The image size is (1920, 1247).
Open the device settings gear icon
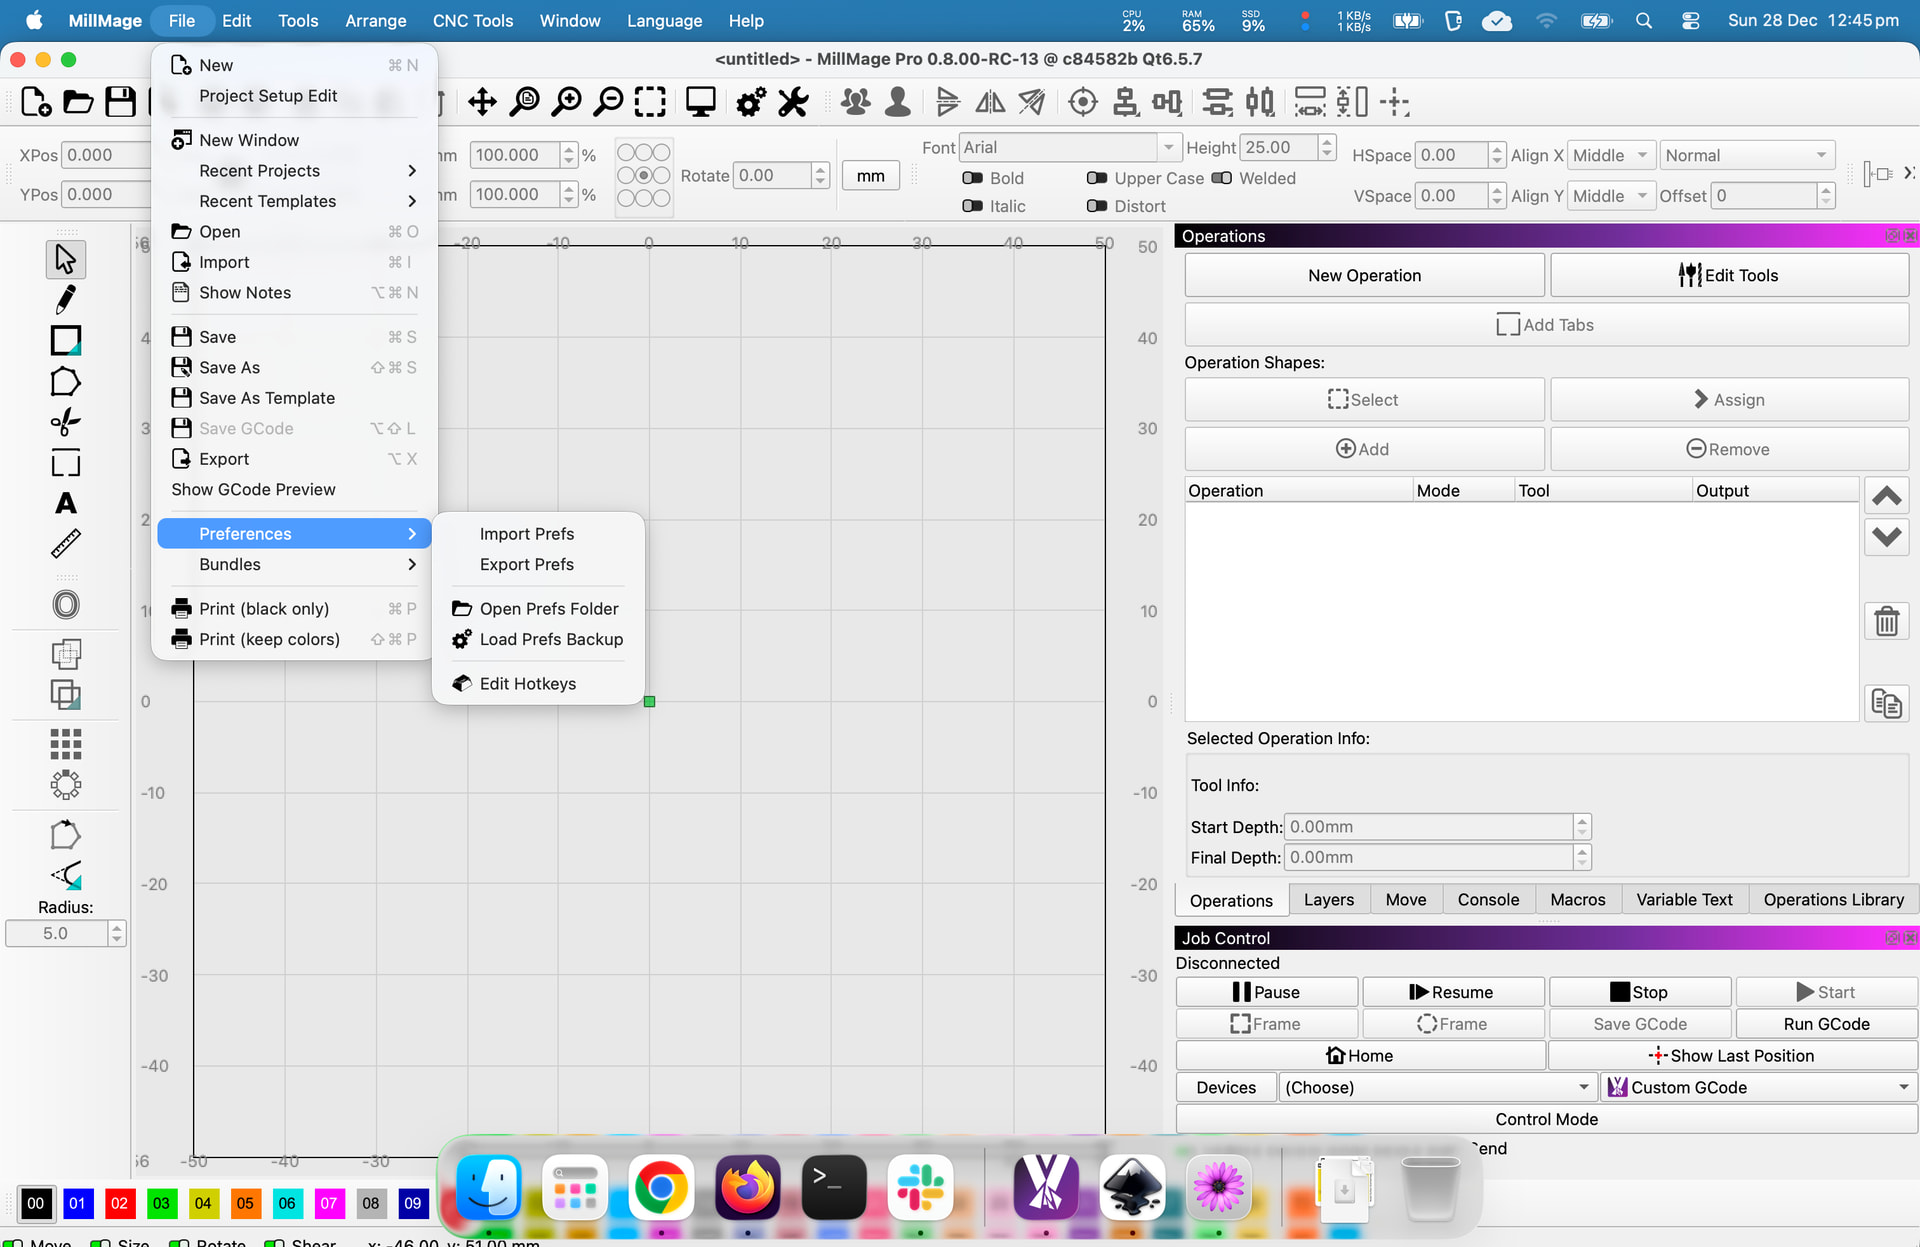point(750,102)
